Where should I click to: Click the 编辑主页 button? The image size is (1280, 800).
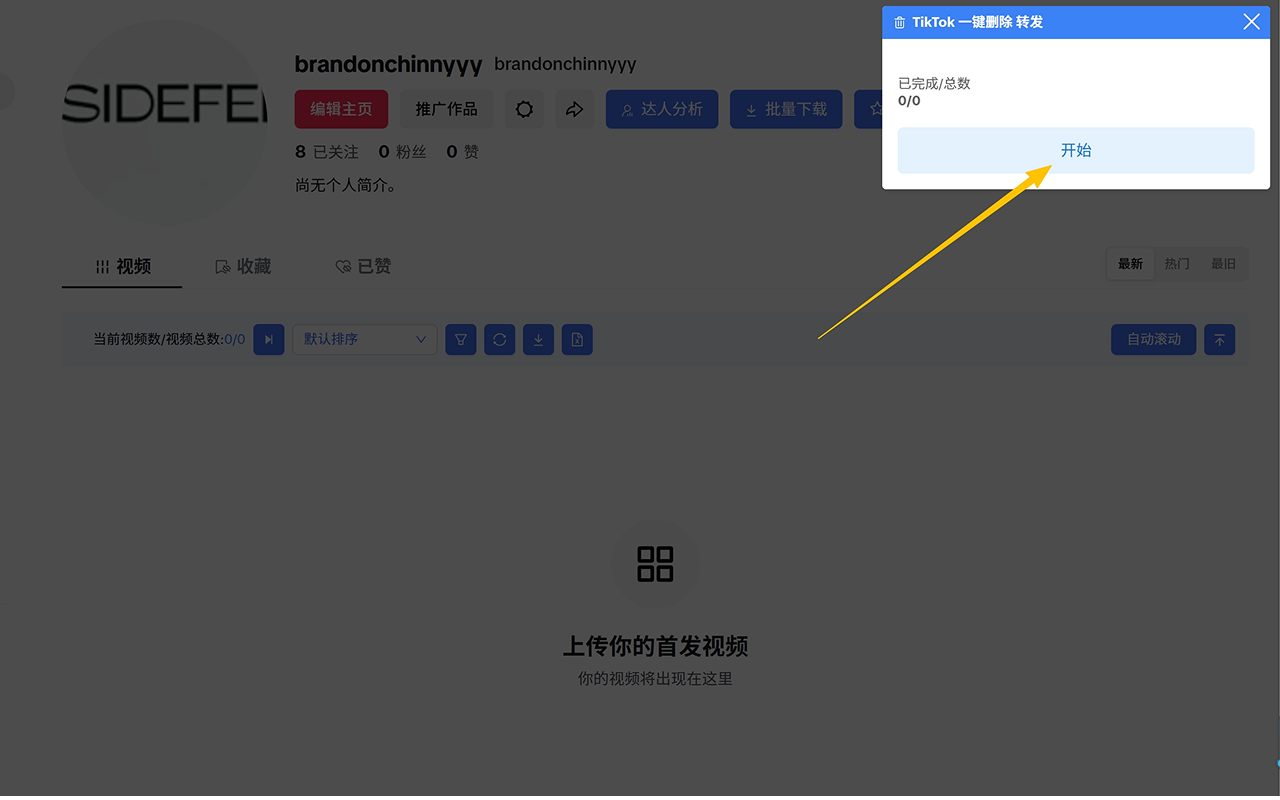pos(341,109)
